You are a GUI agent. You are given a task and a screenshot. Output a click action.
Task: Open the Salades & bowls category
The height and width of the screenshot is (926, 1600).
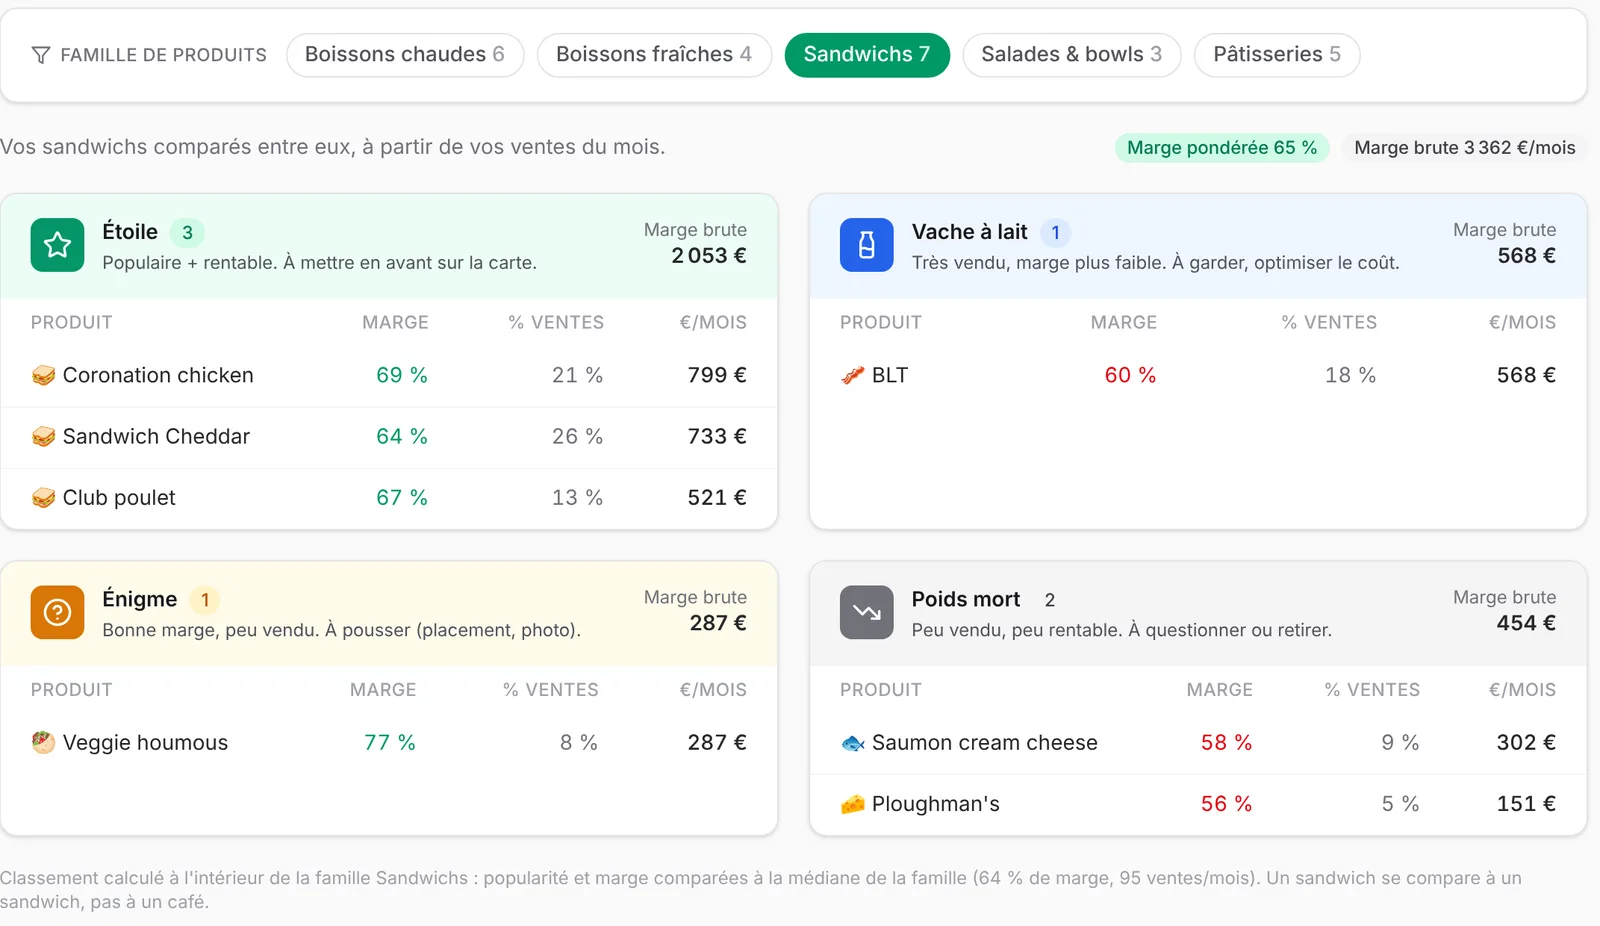pyautogui.click(x=1071, y=55)
